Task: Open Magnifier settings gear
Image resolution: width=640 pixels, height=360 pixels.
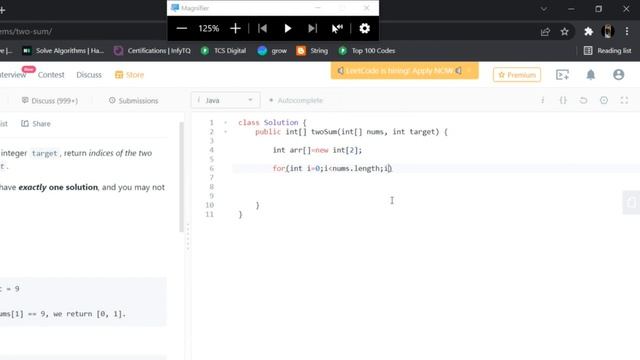Action: pos(364,29)
